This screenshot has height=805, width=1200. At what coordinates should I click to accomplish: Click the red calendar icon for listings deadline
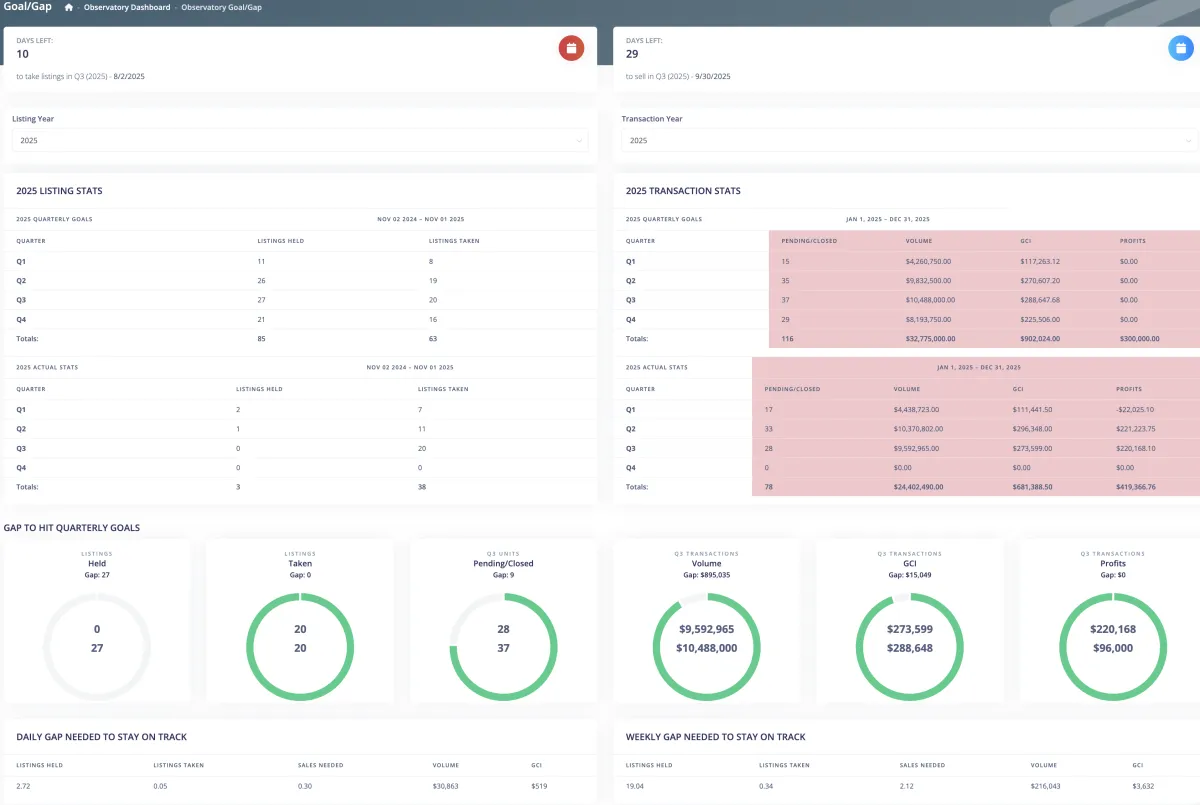571,48
